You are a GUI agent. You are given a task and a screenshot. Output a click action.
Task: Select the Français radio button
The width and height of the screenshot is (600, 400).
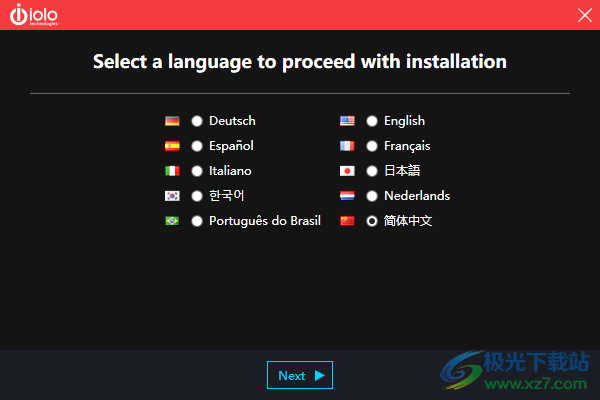pyautogui.click(x=372, y=146)
